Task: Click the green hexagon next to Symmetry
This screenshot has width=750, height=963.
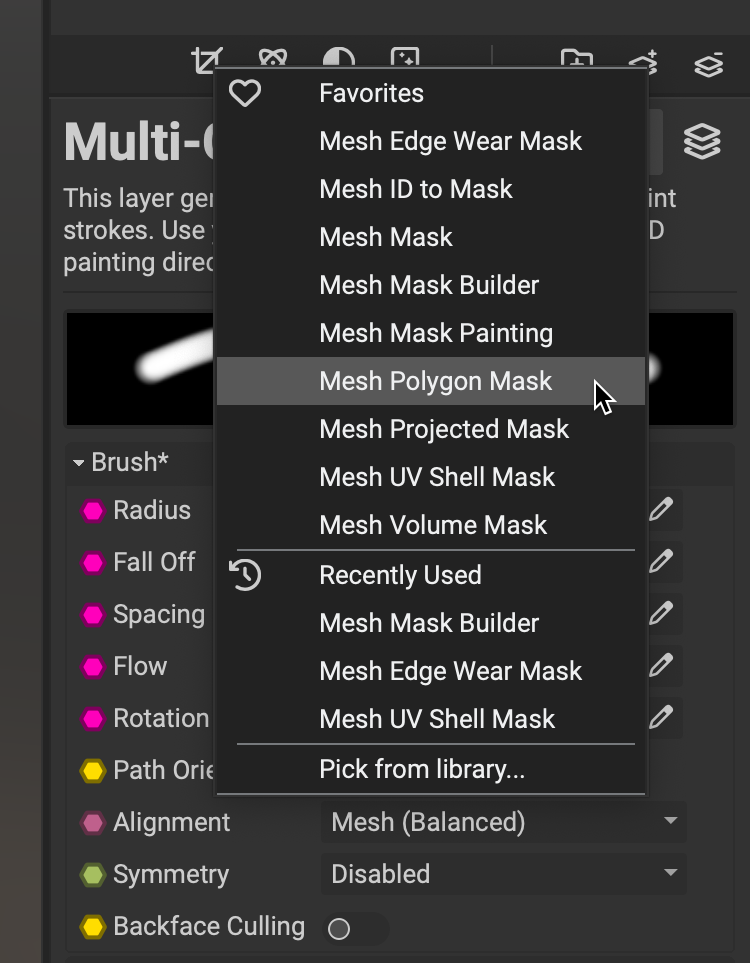Action: coord(93,875)
